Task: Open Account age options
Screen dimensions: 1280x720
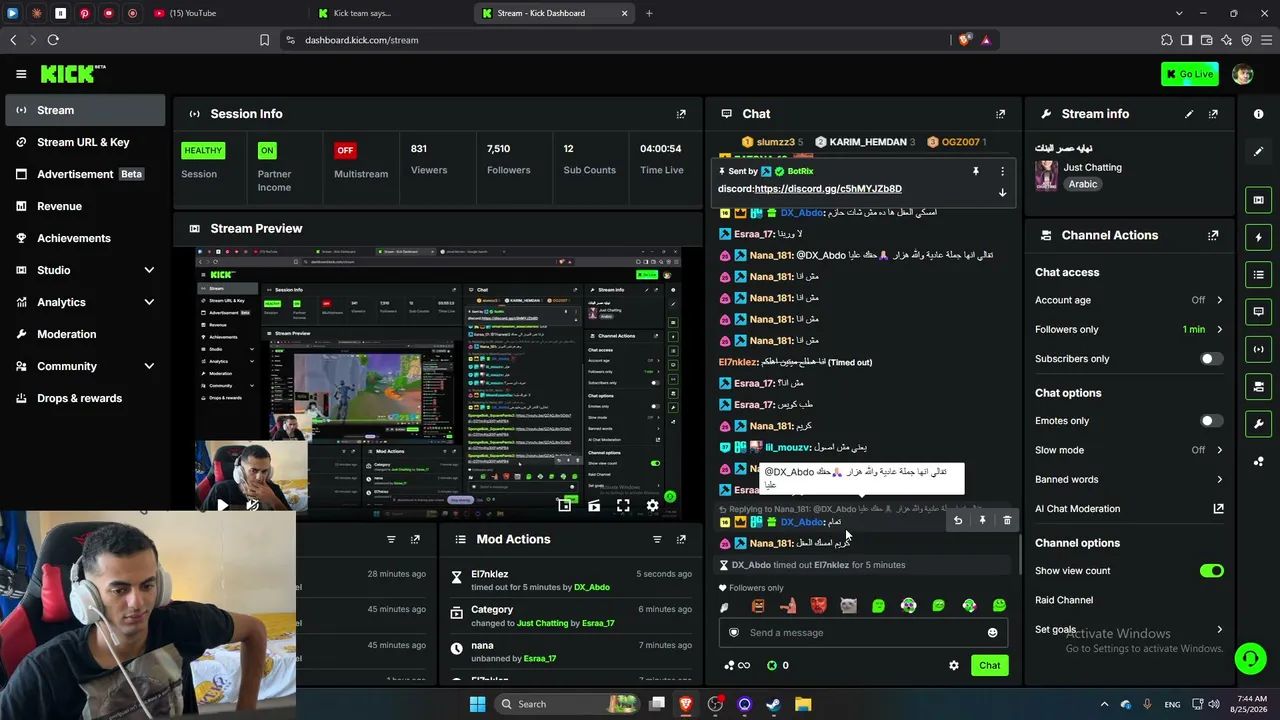Action: pos(1129,300)
